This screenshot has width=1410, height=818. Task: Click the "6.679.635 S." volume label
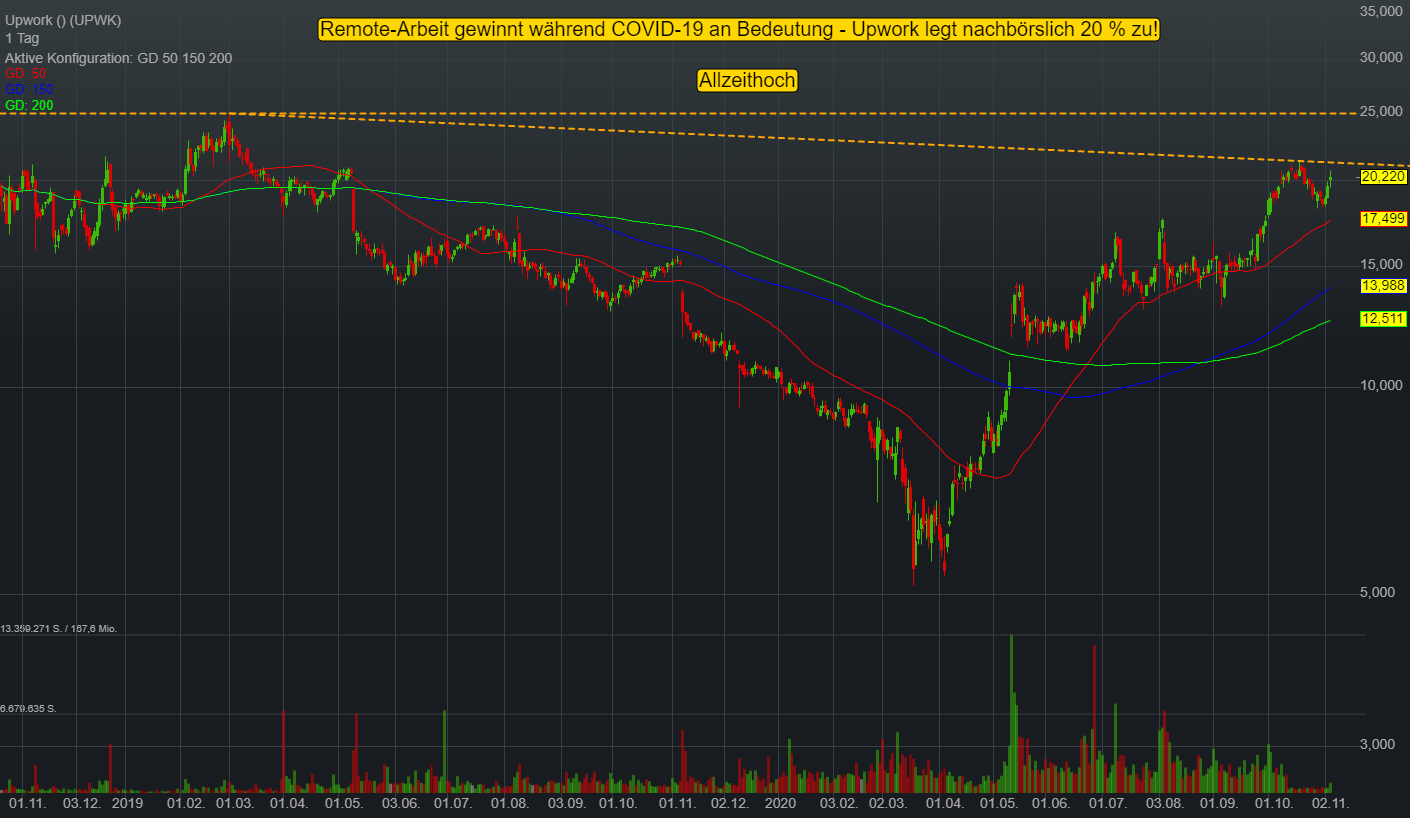tap(29, 709)
